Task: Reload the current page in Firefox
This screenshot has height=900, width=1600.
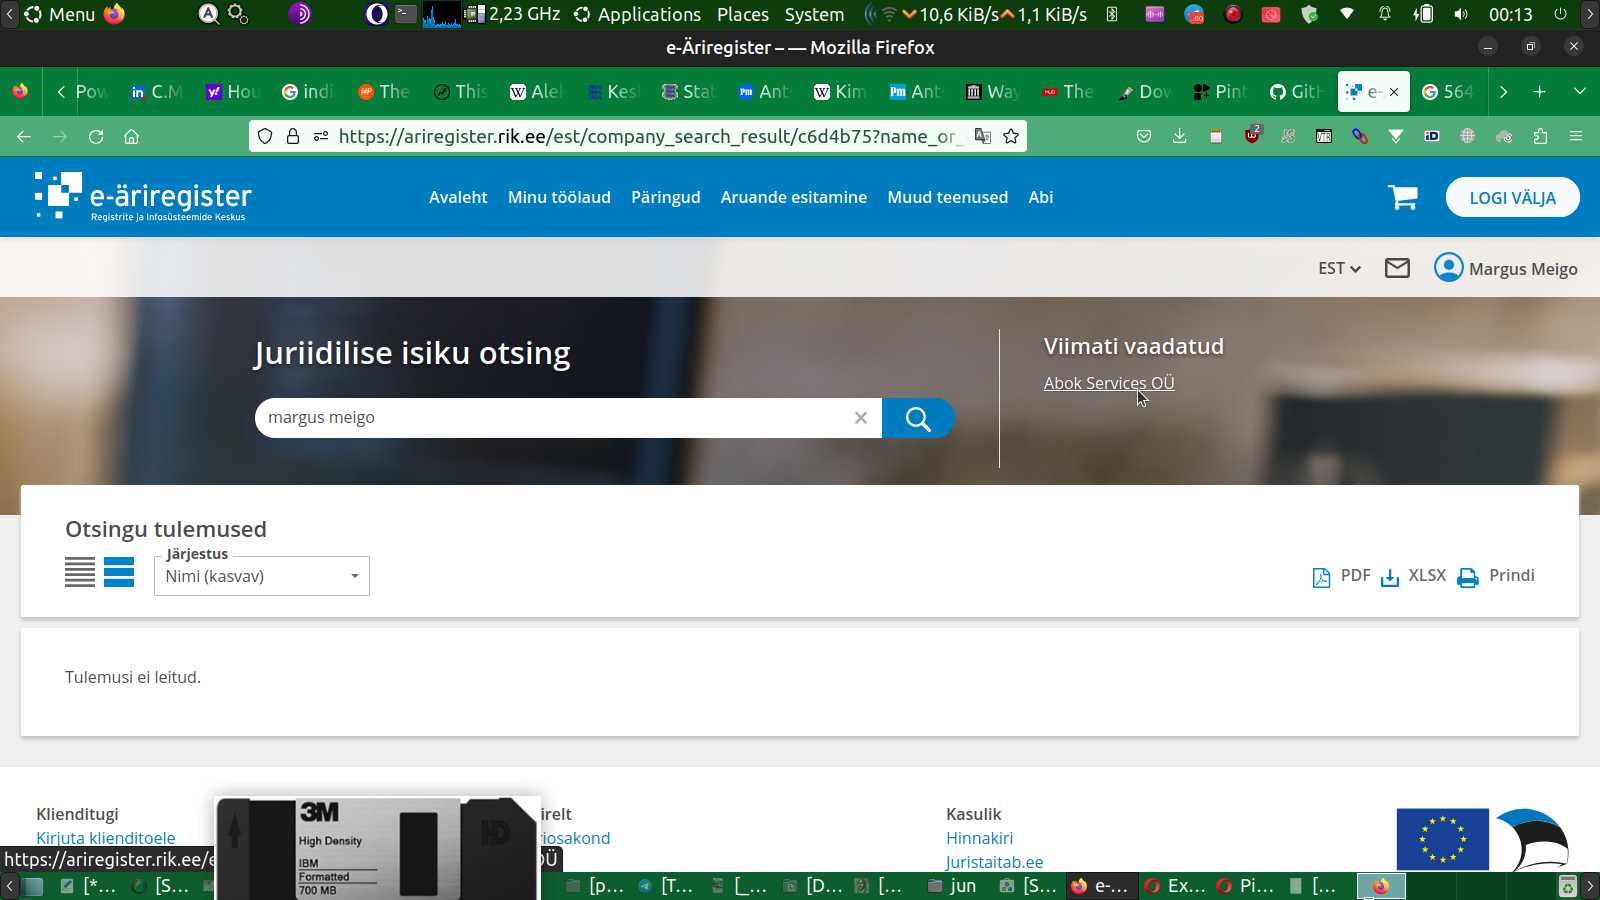Action: (x=96, y=137)
